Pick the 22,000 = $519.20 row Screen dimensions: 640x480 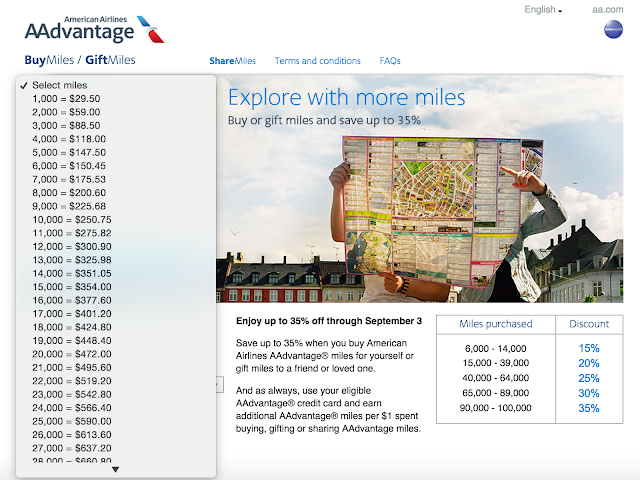coord(116,381)
